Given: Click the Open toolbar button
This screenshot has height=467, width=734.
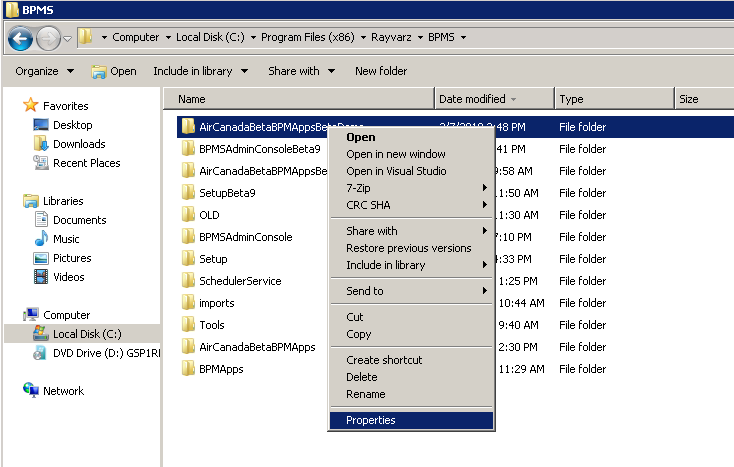Looking at the screenshot, I should [x=114, y=71].
